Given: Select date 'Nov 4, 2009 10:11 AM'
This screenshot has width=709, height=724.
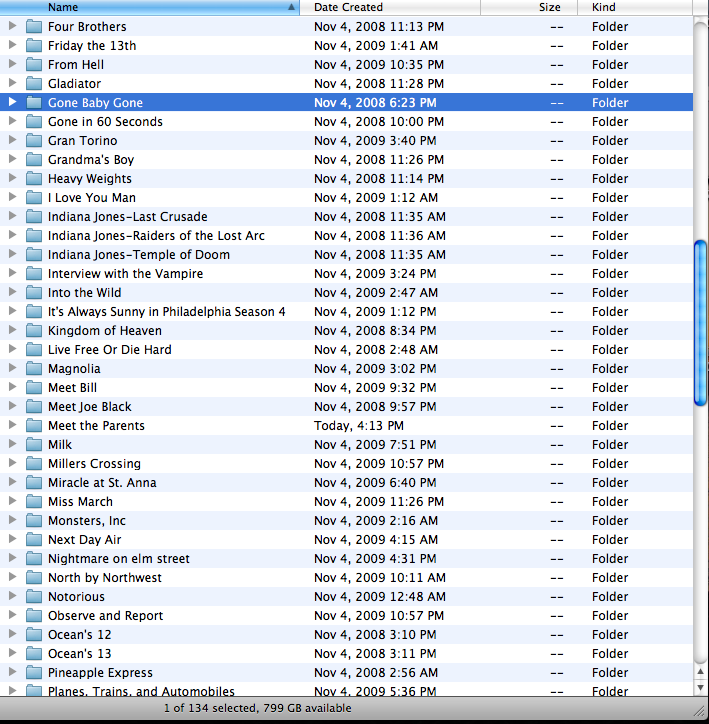Looking at the screenshot, I should pos(379,578).
